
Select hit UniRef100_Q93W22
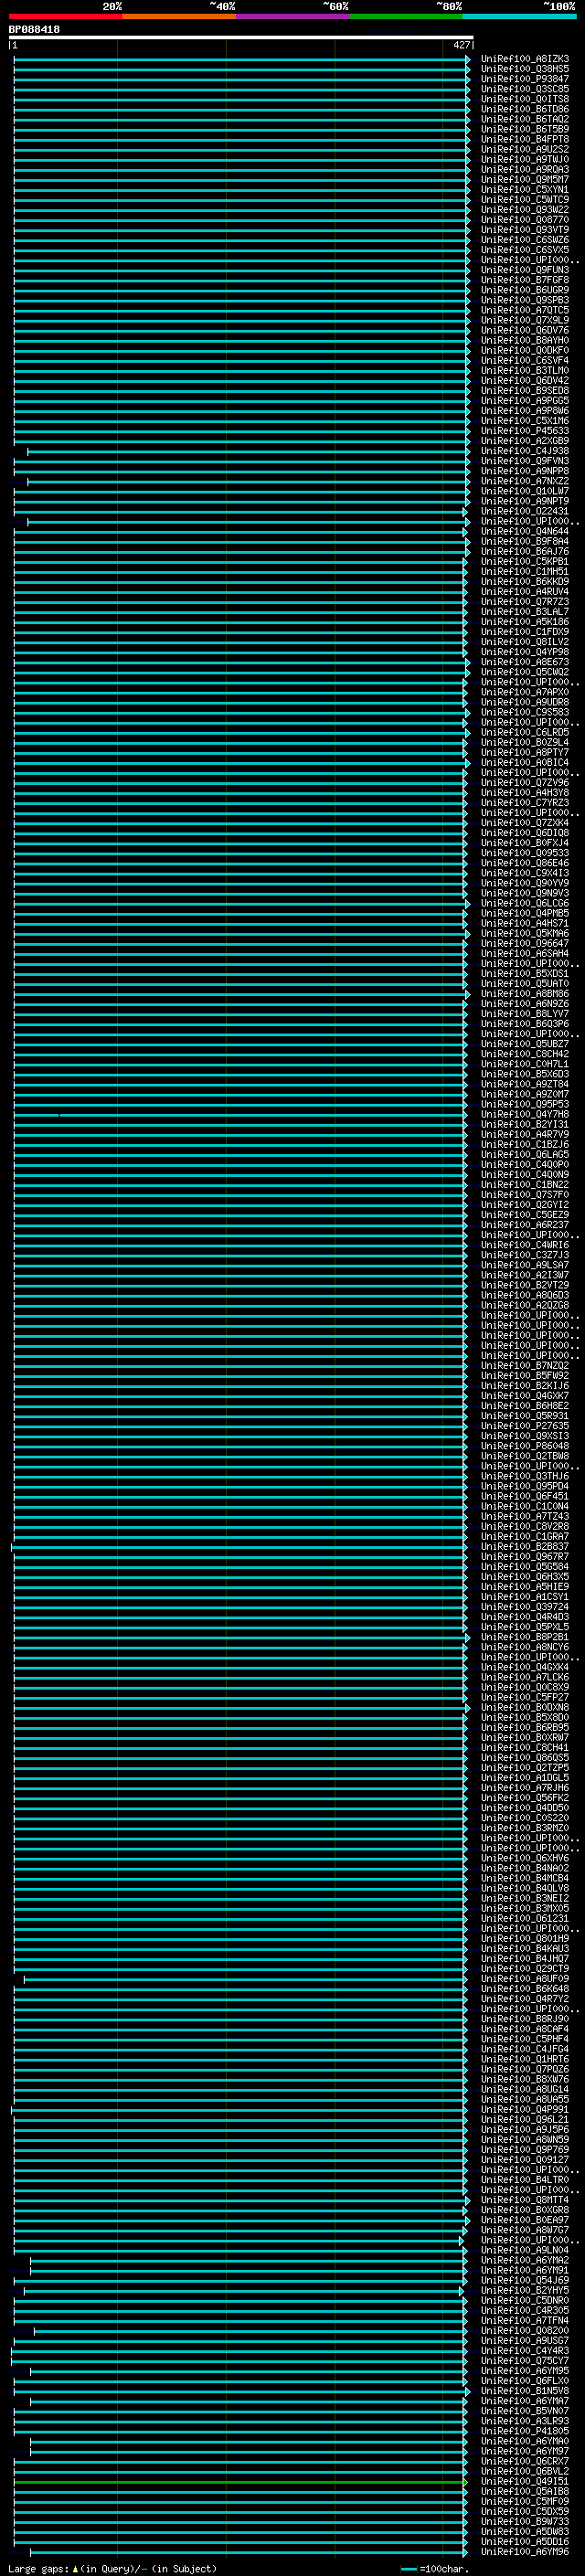(524, 209)
